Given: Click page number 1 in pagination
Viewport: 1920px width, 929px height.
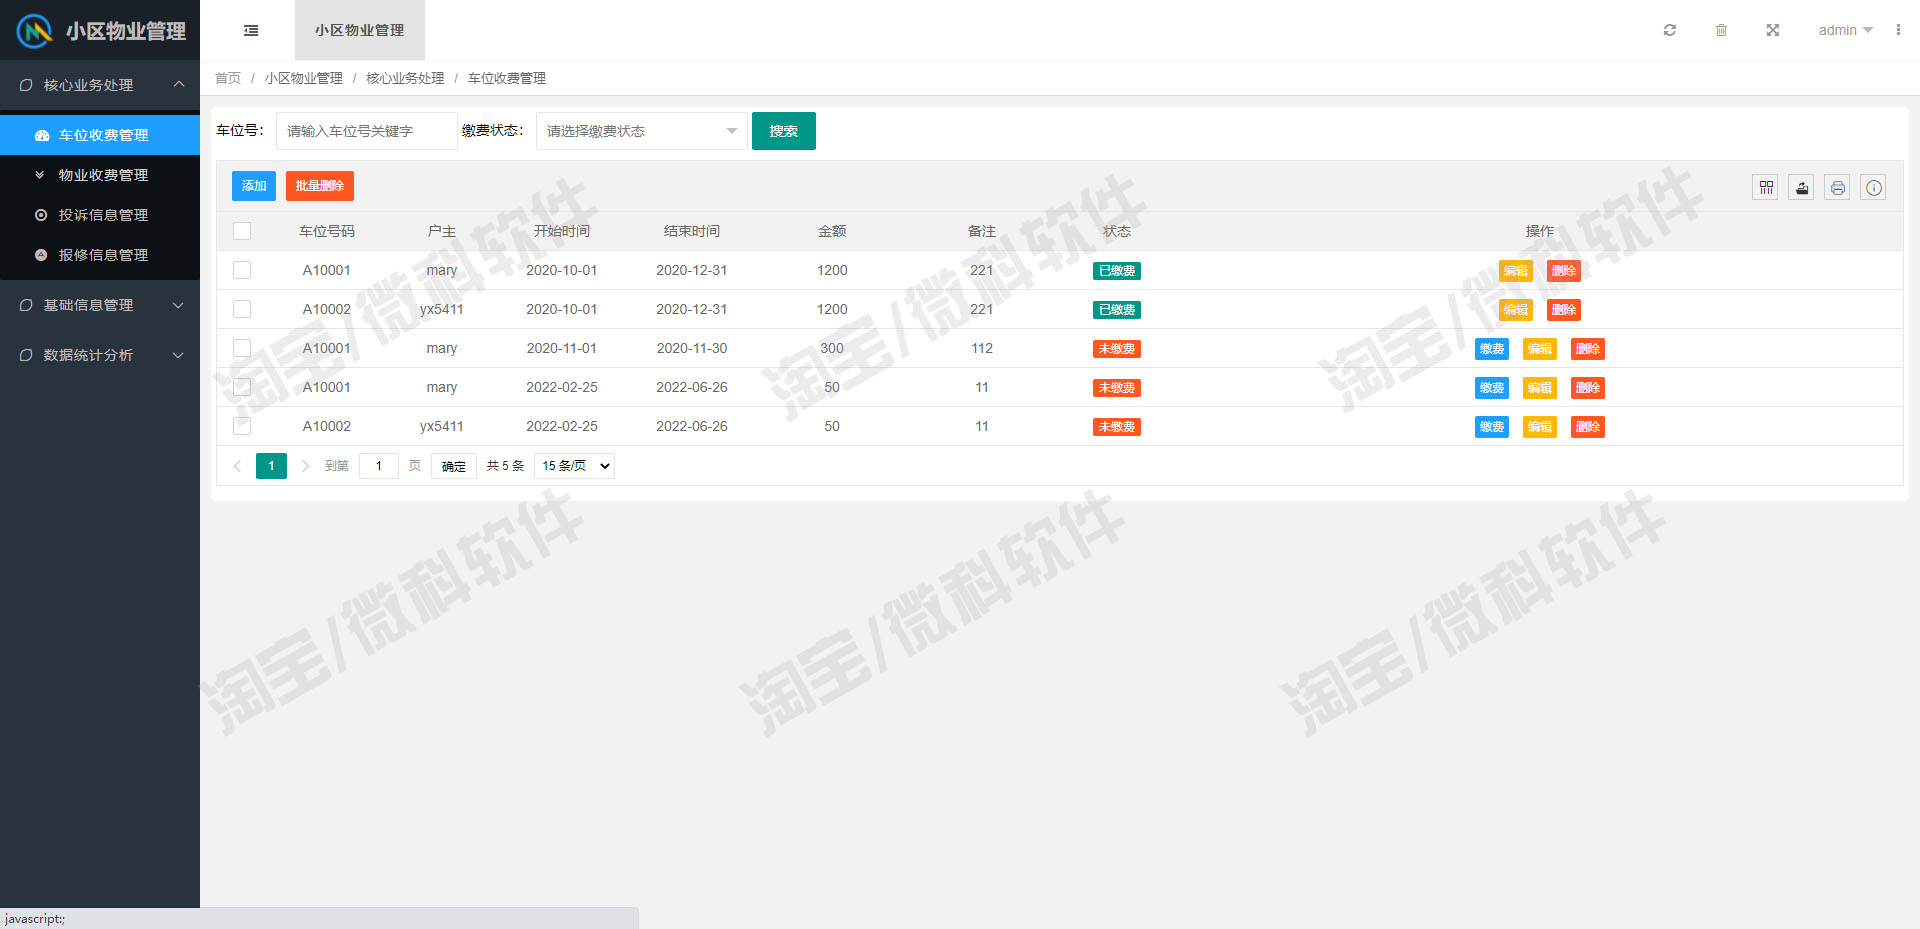Looking at the screenshot, I should 271,466.
